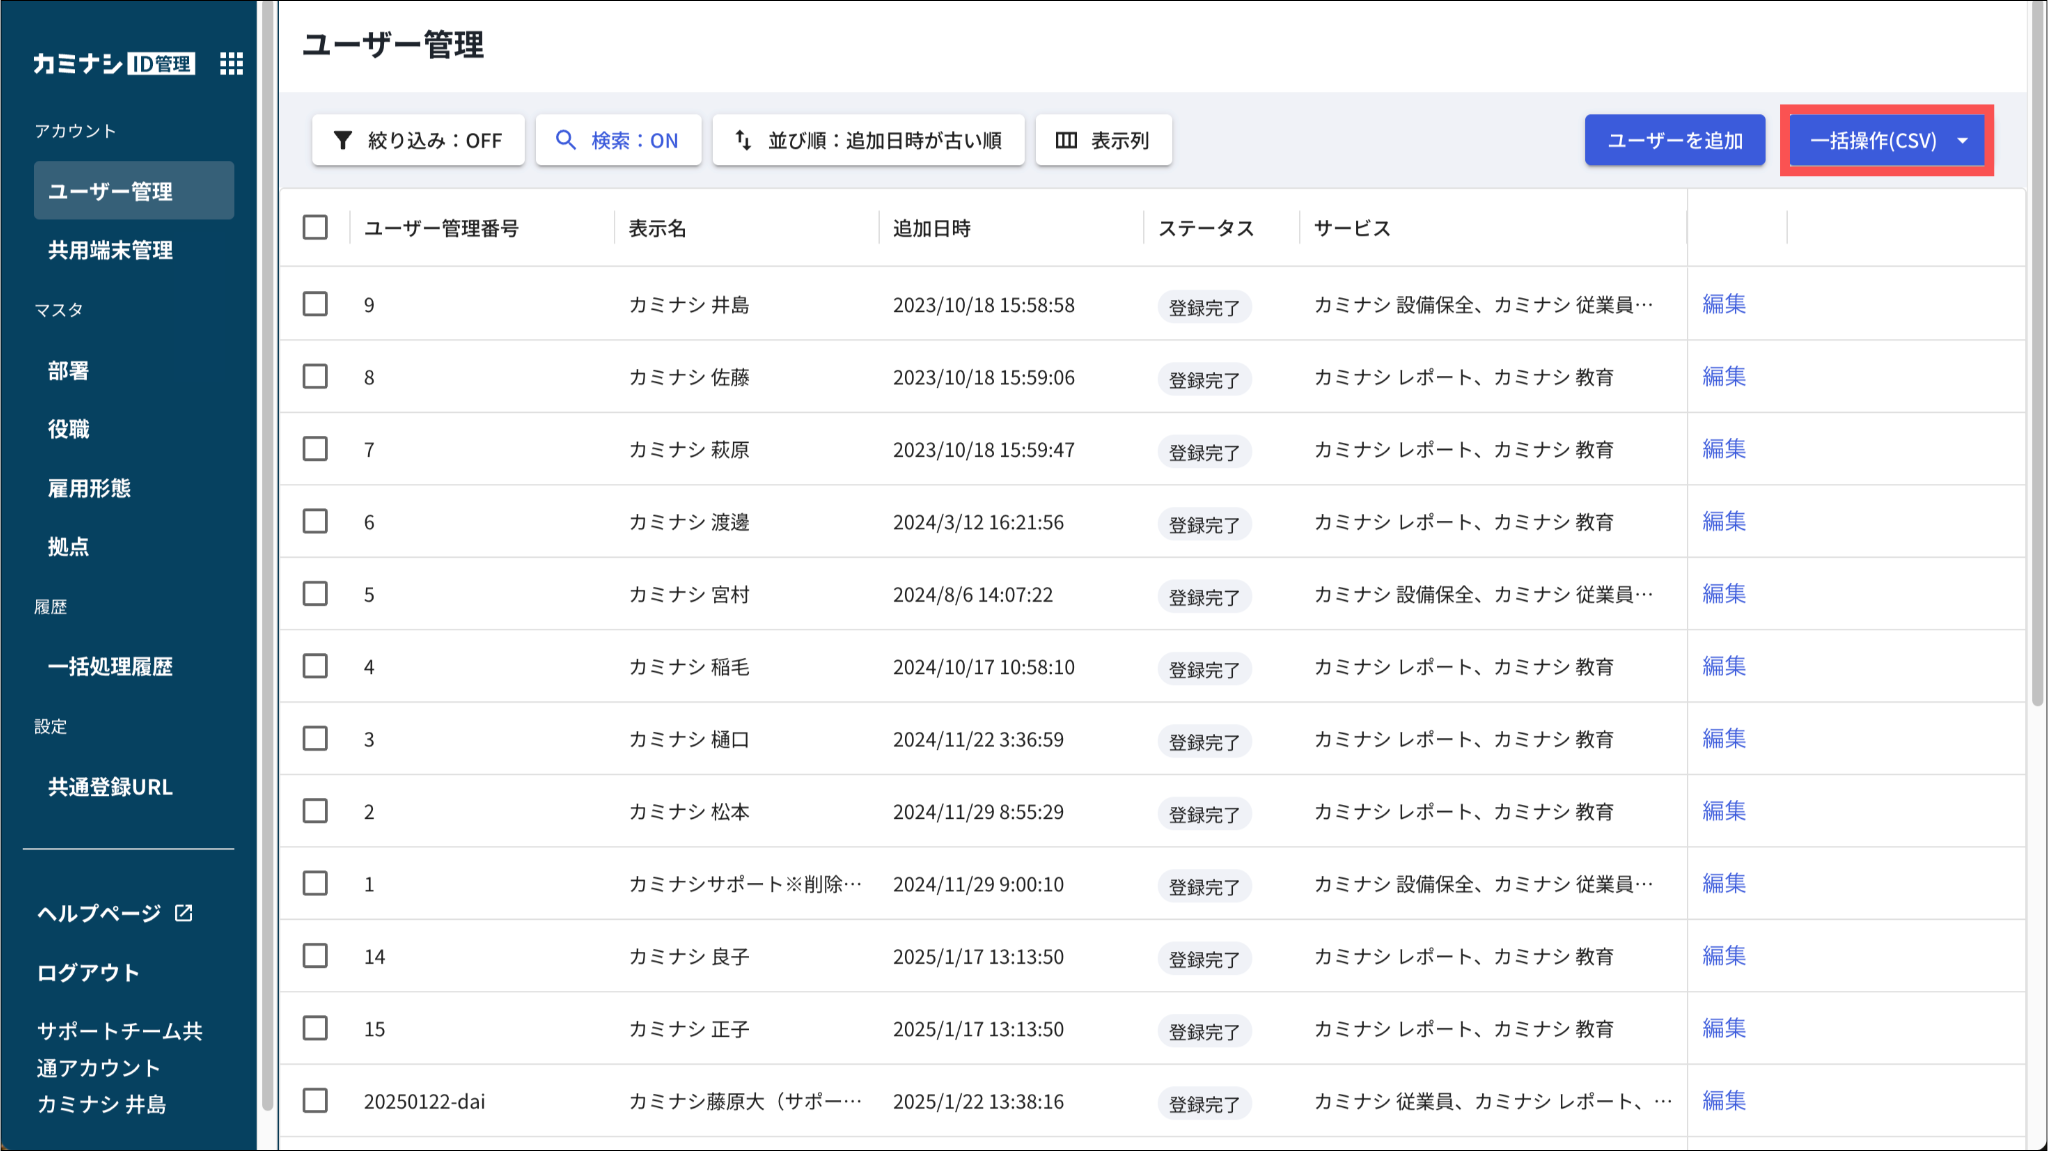Viewport: 2048px width, 1151px height.
Task: Click 編集 link for カミナシ 佐藤
Action: [1723, 377]
